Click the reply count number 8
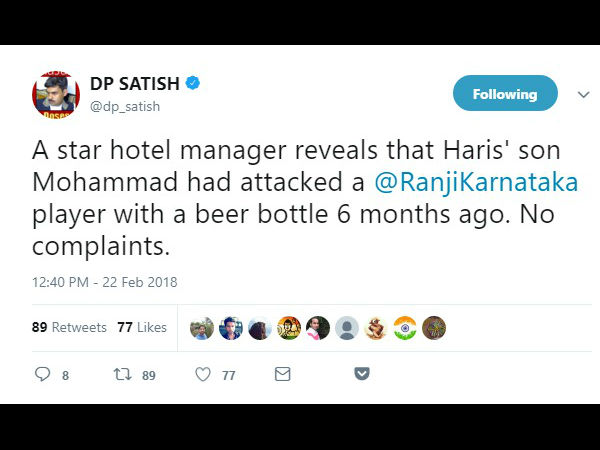This screenshot has height=450, width=600. tap(65, 375)
